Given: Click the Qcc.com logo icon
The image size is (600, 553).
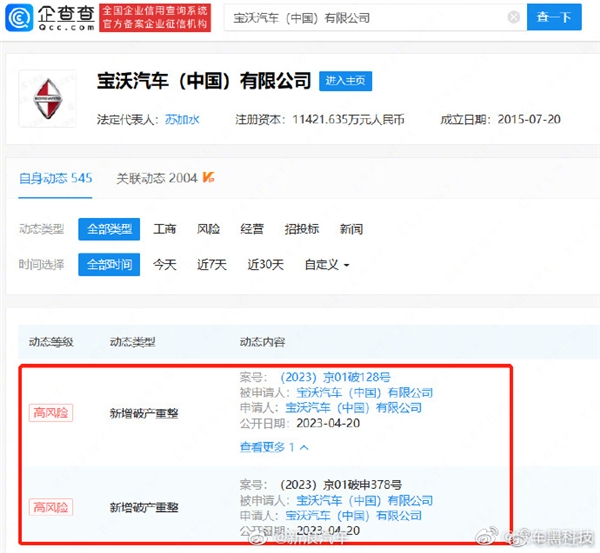Looking at the screenshot, I should pos(19,17).
